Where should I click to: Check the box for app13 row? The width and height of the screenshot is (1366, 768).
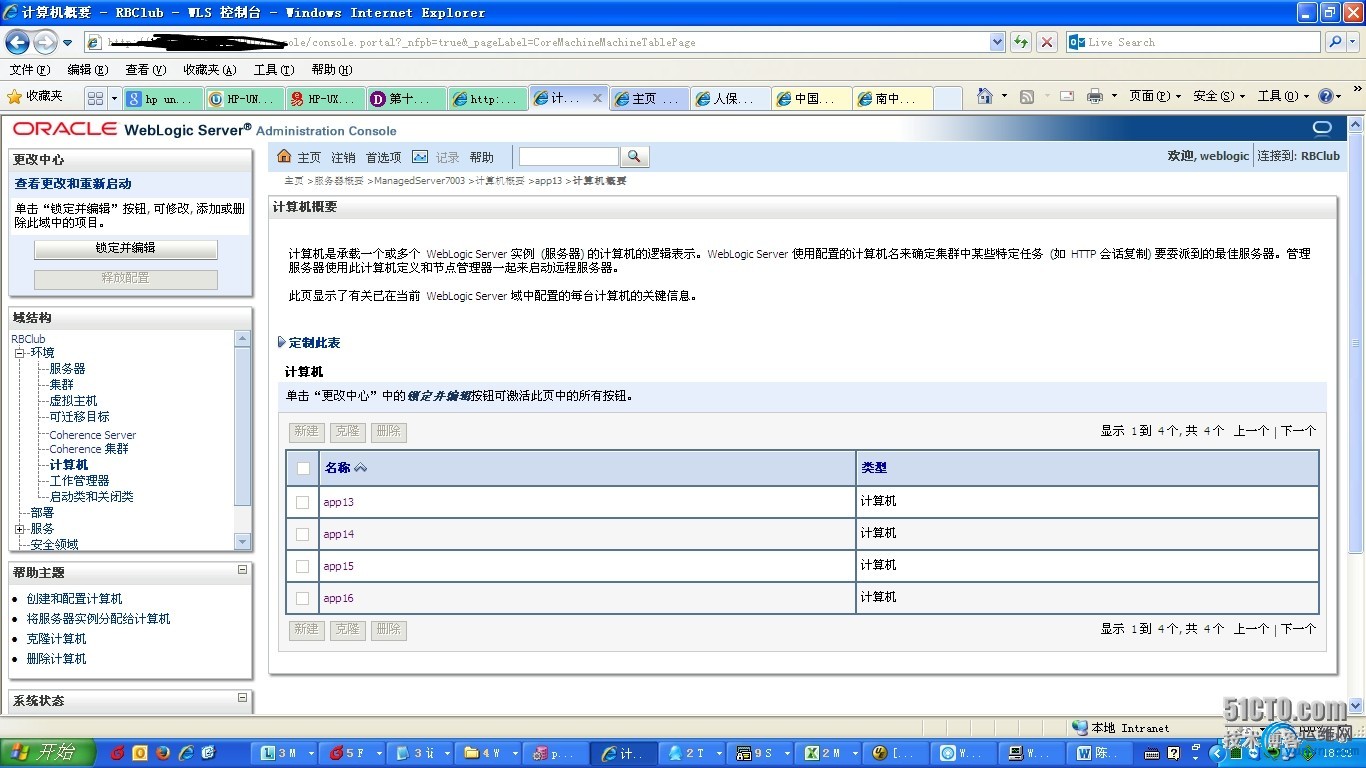coord(302,502)
